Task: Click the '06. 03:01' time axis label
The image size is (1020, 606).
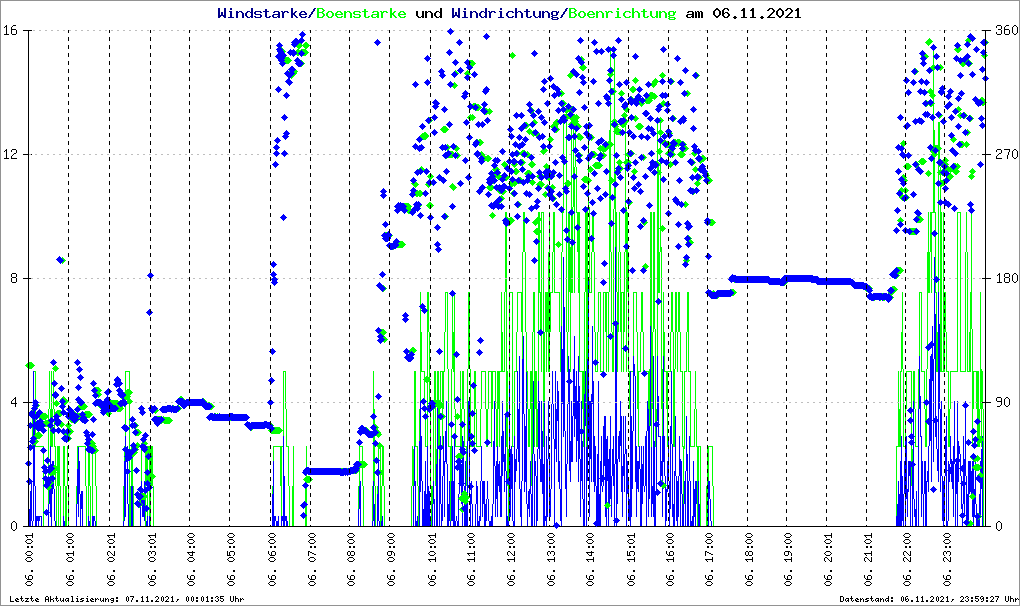Action: coord(151,559)
